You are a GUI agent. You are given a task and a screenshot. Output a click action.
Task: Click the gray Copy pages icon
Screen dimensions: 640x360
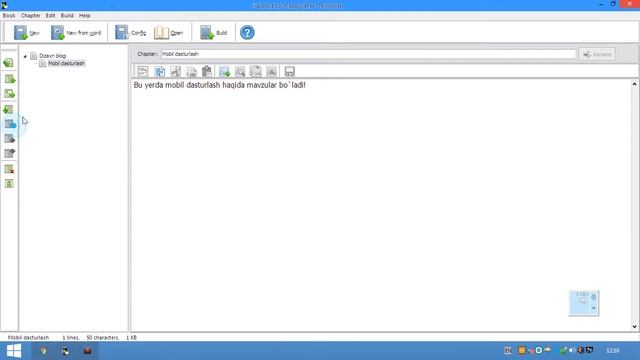pyautogui.click(x=191, y=71)
